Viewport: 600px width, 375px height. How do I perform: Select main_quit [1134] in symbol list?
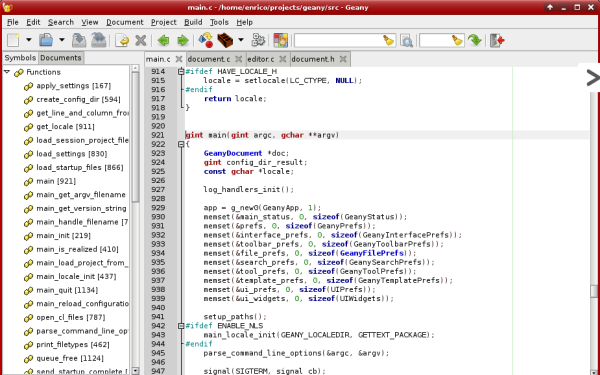click(x=67, y=290)
